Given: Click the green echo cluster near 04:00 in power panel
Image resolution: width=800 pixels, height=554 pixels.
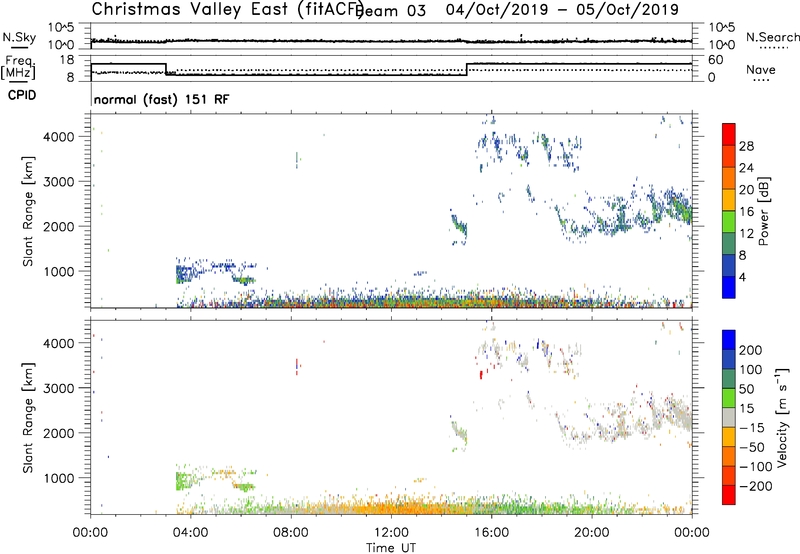Looking at the screenshot, I should pos(183,274).
